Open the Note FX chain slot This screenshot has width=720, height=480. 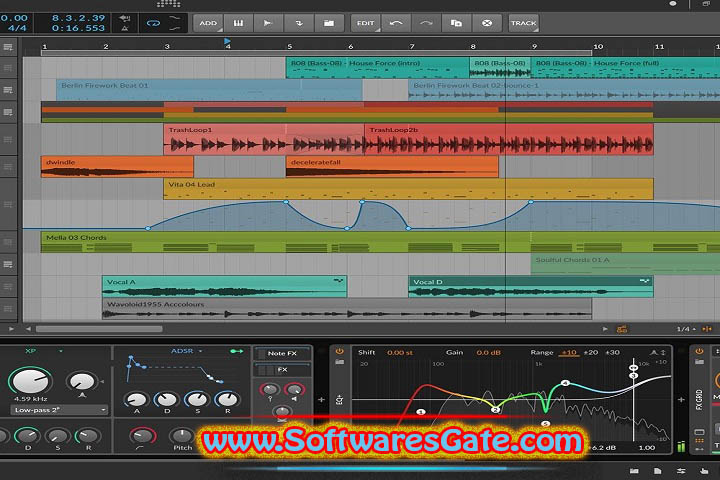(x=282, y=353)
